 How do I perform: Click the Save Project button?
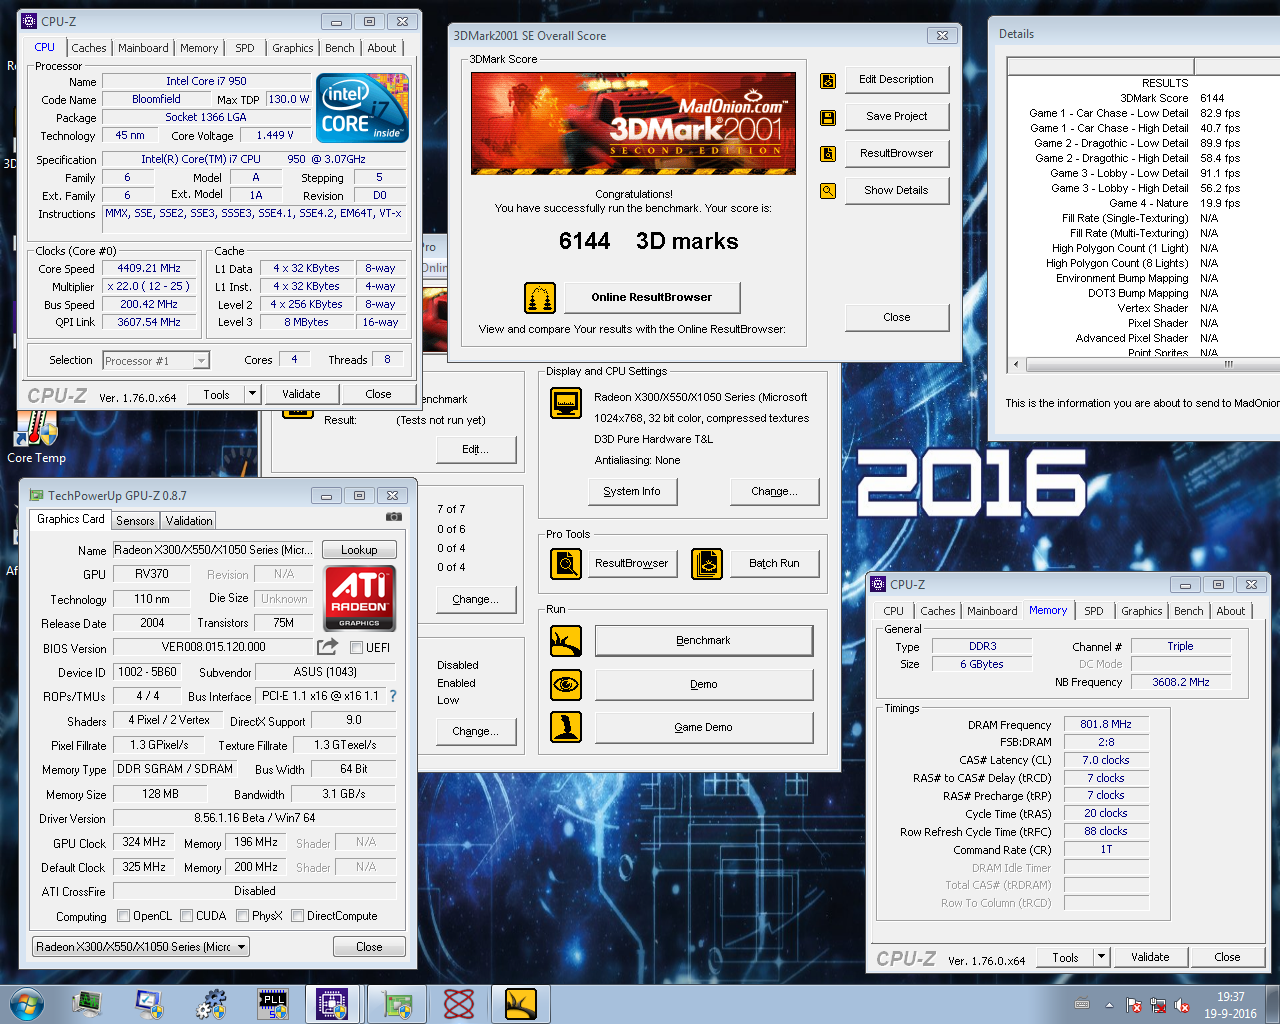coord(897,117)
